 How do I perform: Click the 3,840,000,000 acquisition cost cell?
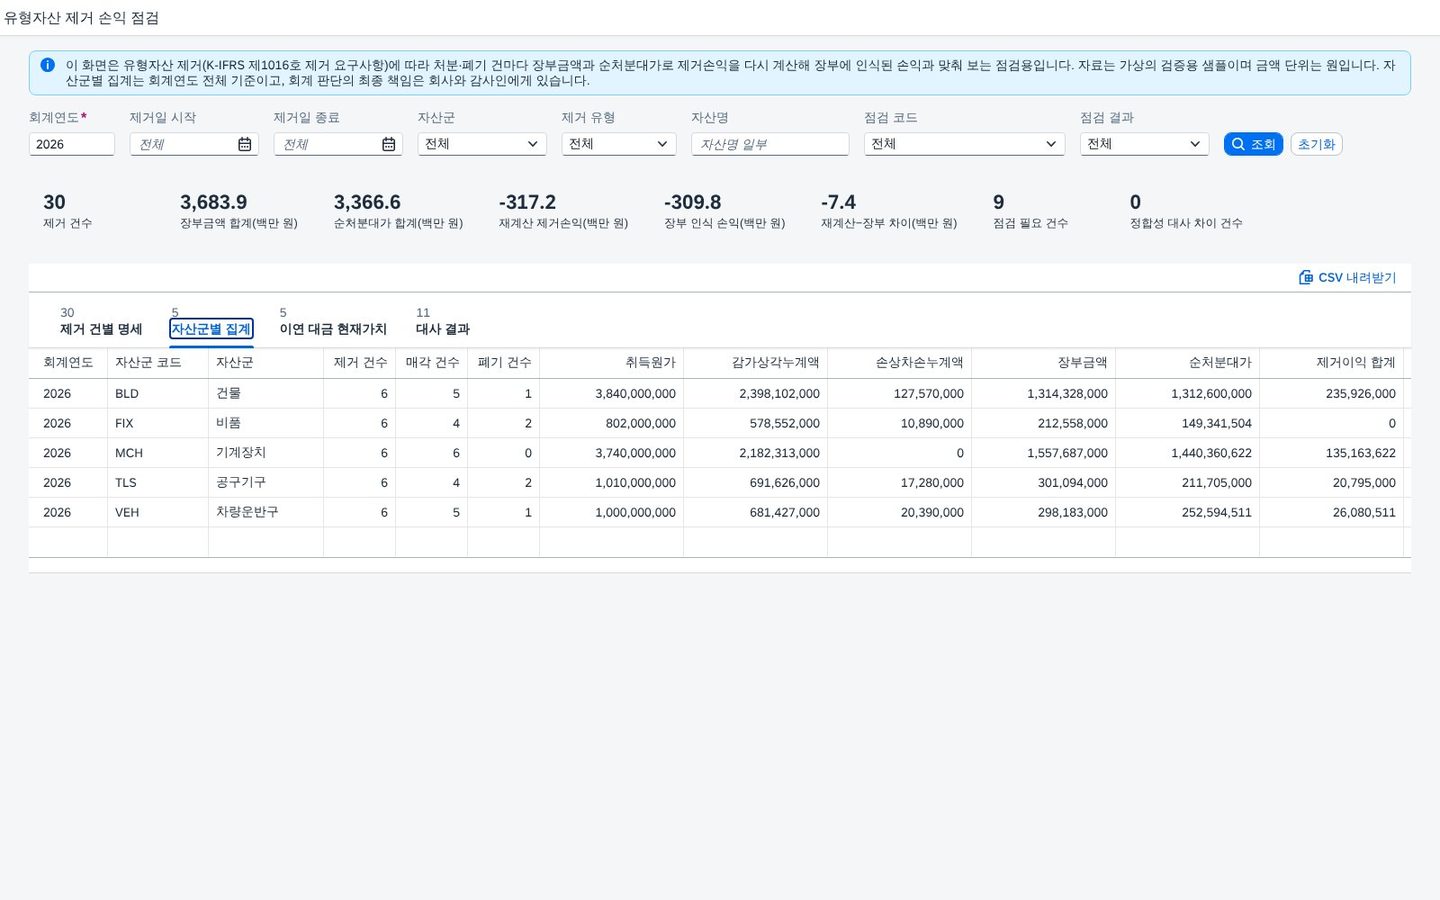612,394
